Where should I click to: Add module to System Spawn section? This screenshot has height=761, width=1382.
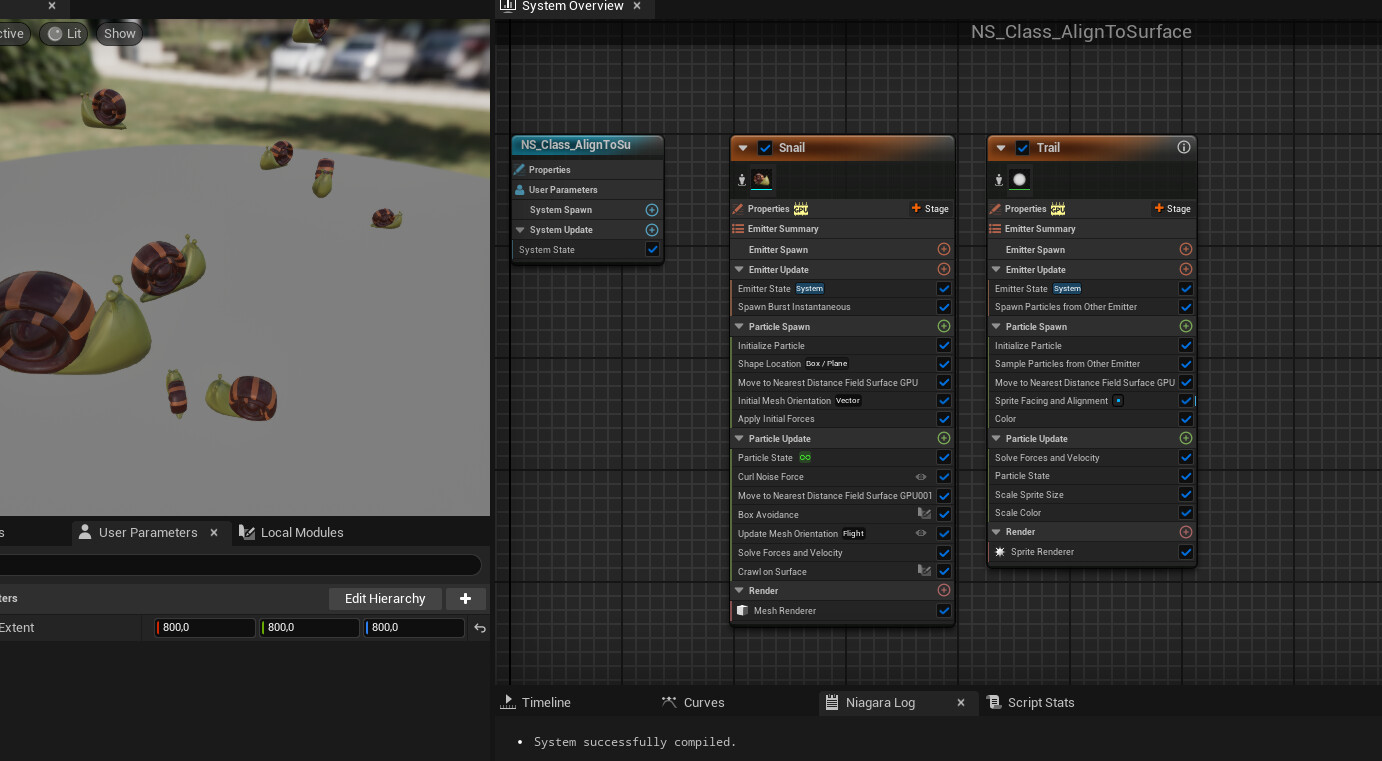[652, 210]
